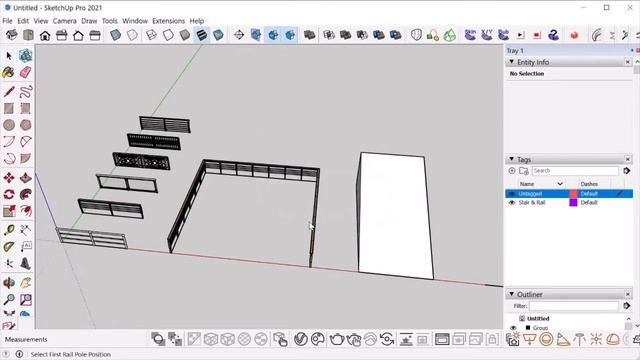Select the 3D Text tool
Viewport: 640px width, 360px height.
(25, 264)
